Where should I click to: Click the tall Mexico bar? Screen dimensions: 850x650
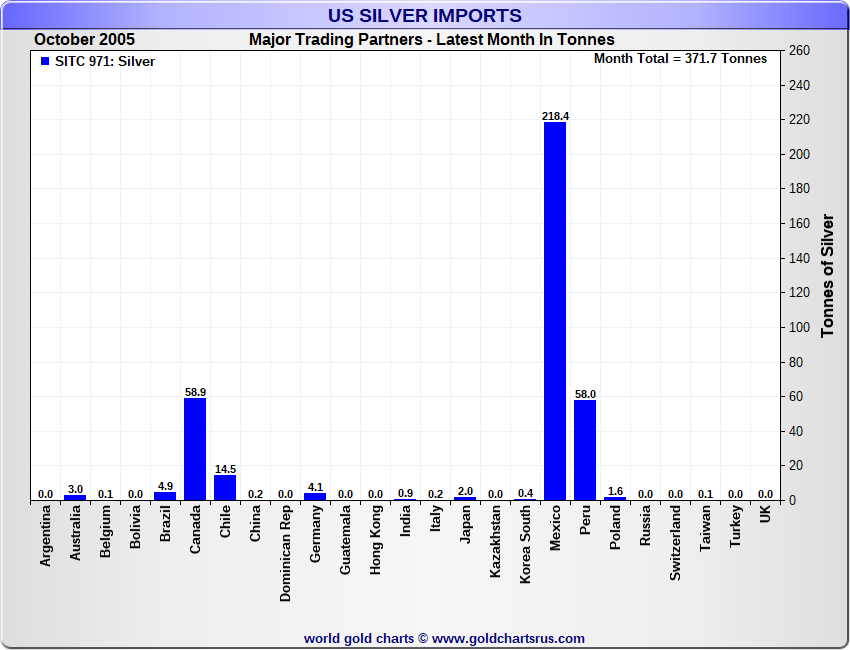(555, 310)
